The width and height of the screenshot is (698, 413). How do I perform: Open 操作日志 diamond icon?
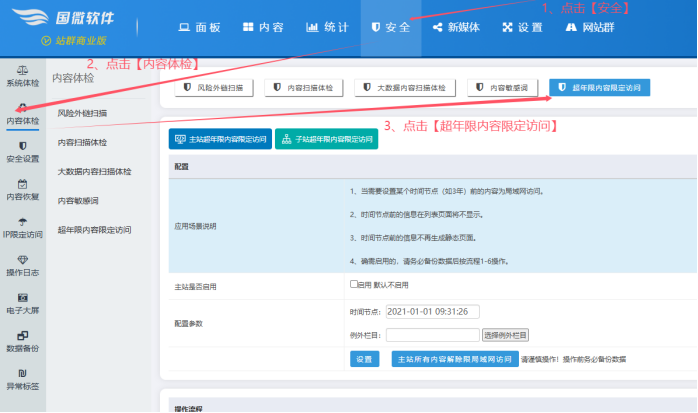[x=22, y=260]
